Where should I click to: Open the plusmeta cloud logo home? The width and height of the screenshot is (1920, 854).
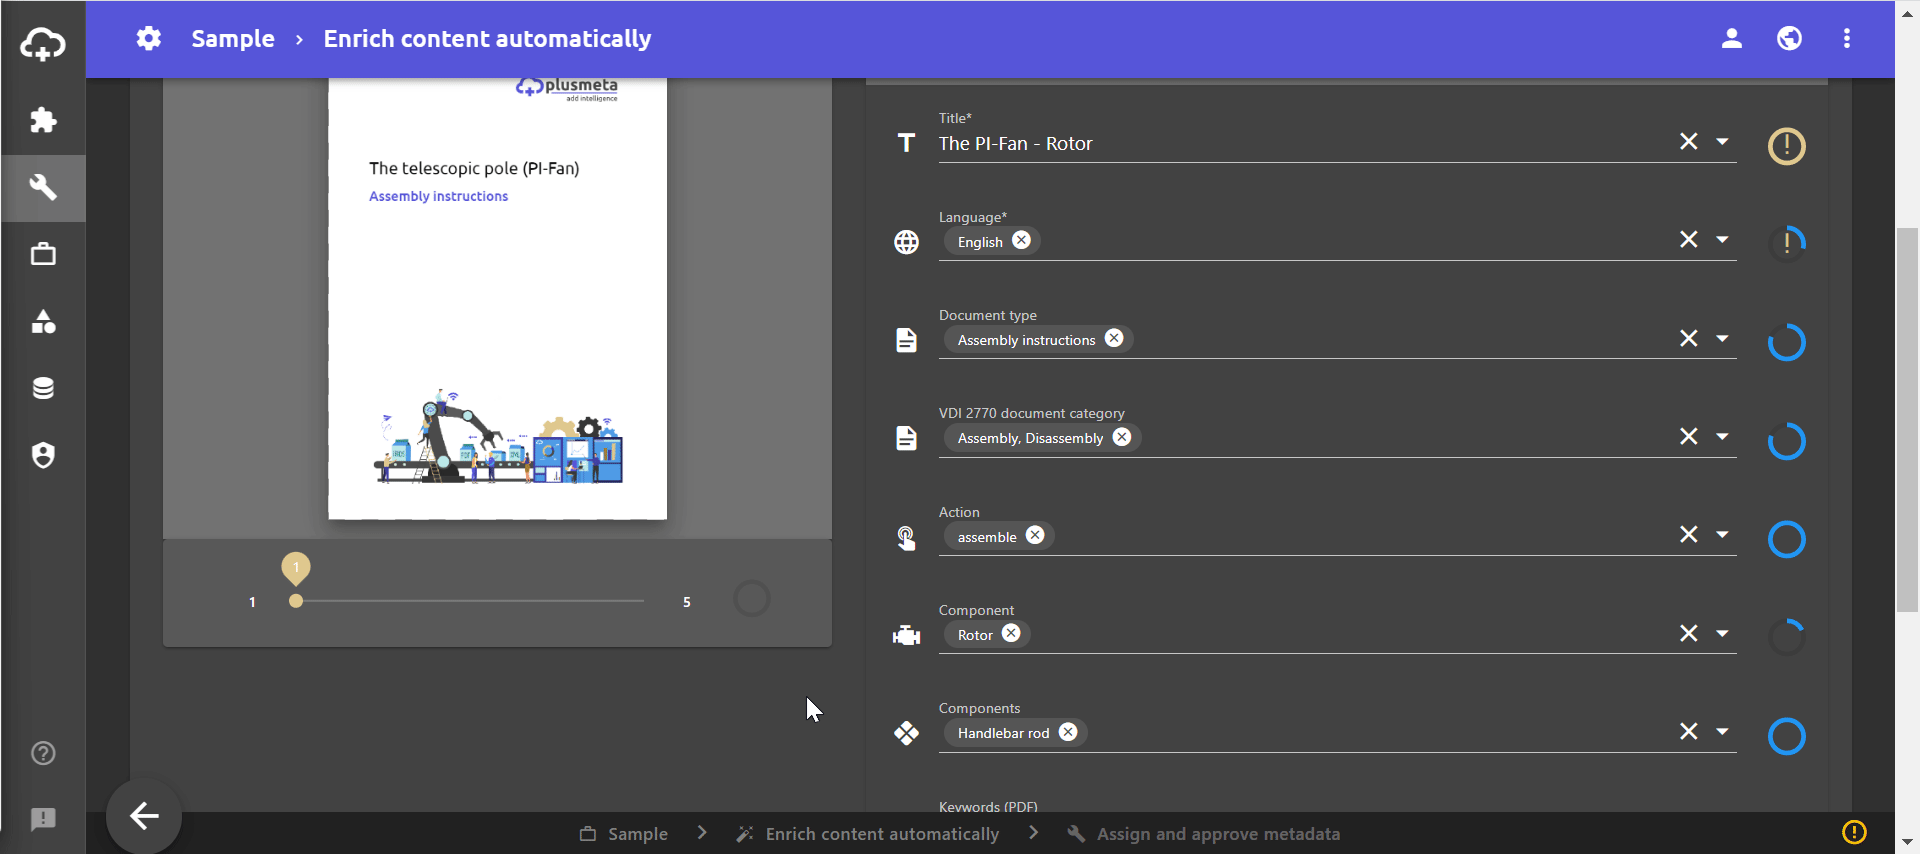pos(43,44)
